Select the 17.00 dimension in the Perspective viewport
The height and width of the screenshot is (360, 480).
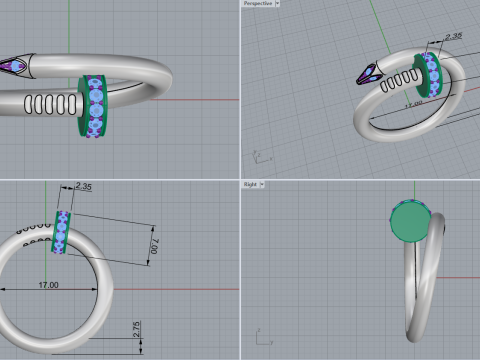point(414,105)
